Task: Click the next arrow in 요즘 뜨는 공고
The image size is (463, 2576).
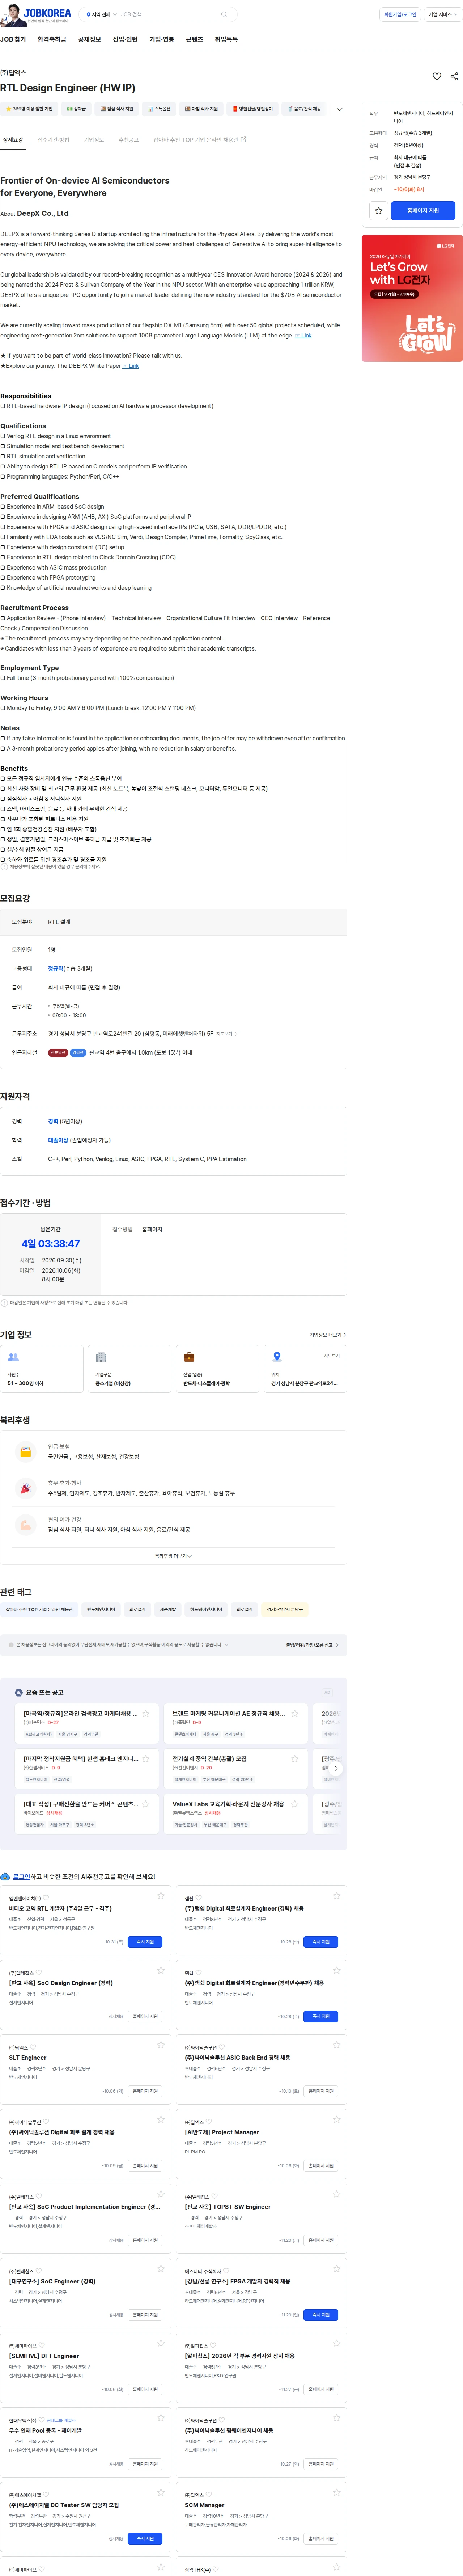Action: click(336, 1768)
